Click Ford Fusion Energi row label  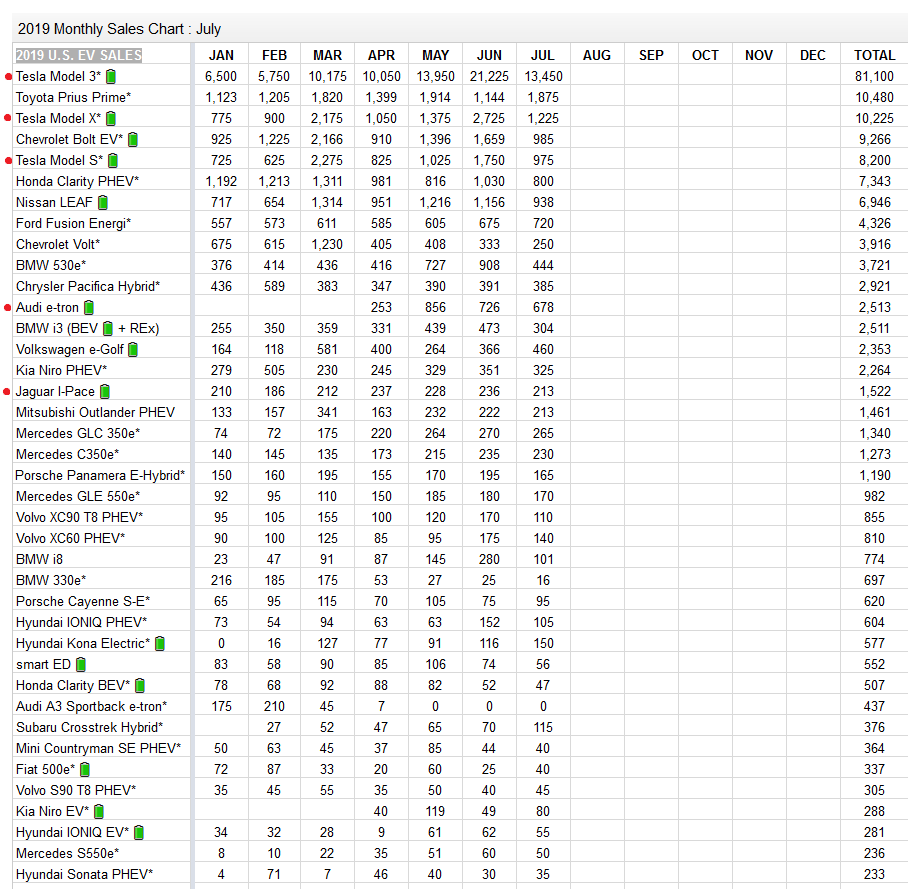click(74, 224)
